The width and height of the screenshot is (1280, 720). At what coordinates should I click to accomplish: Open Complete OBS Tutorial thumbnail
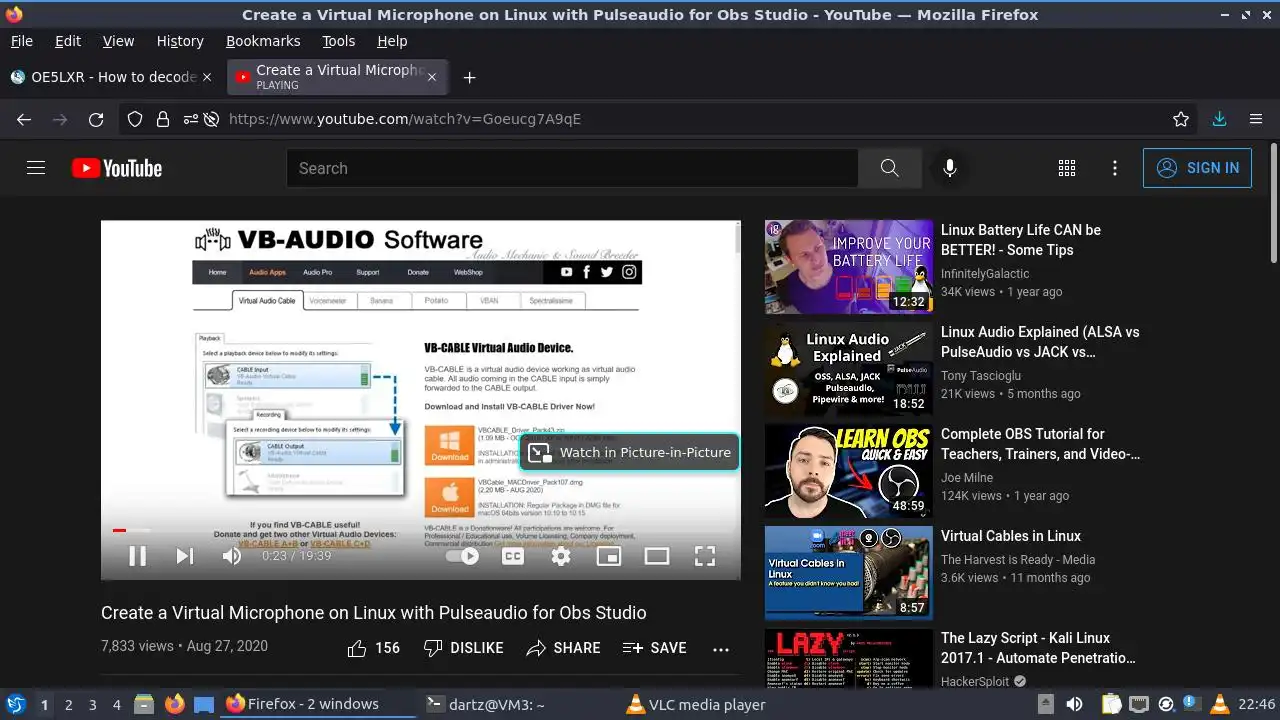tap(849, 471)
